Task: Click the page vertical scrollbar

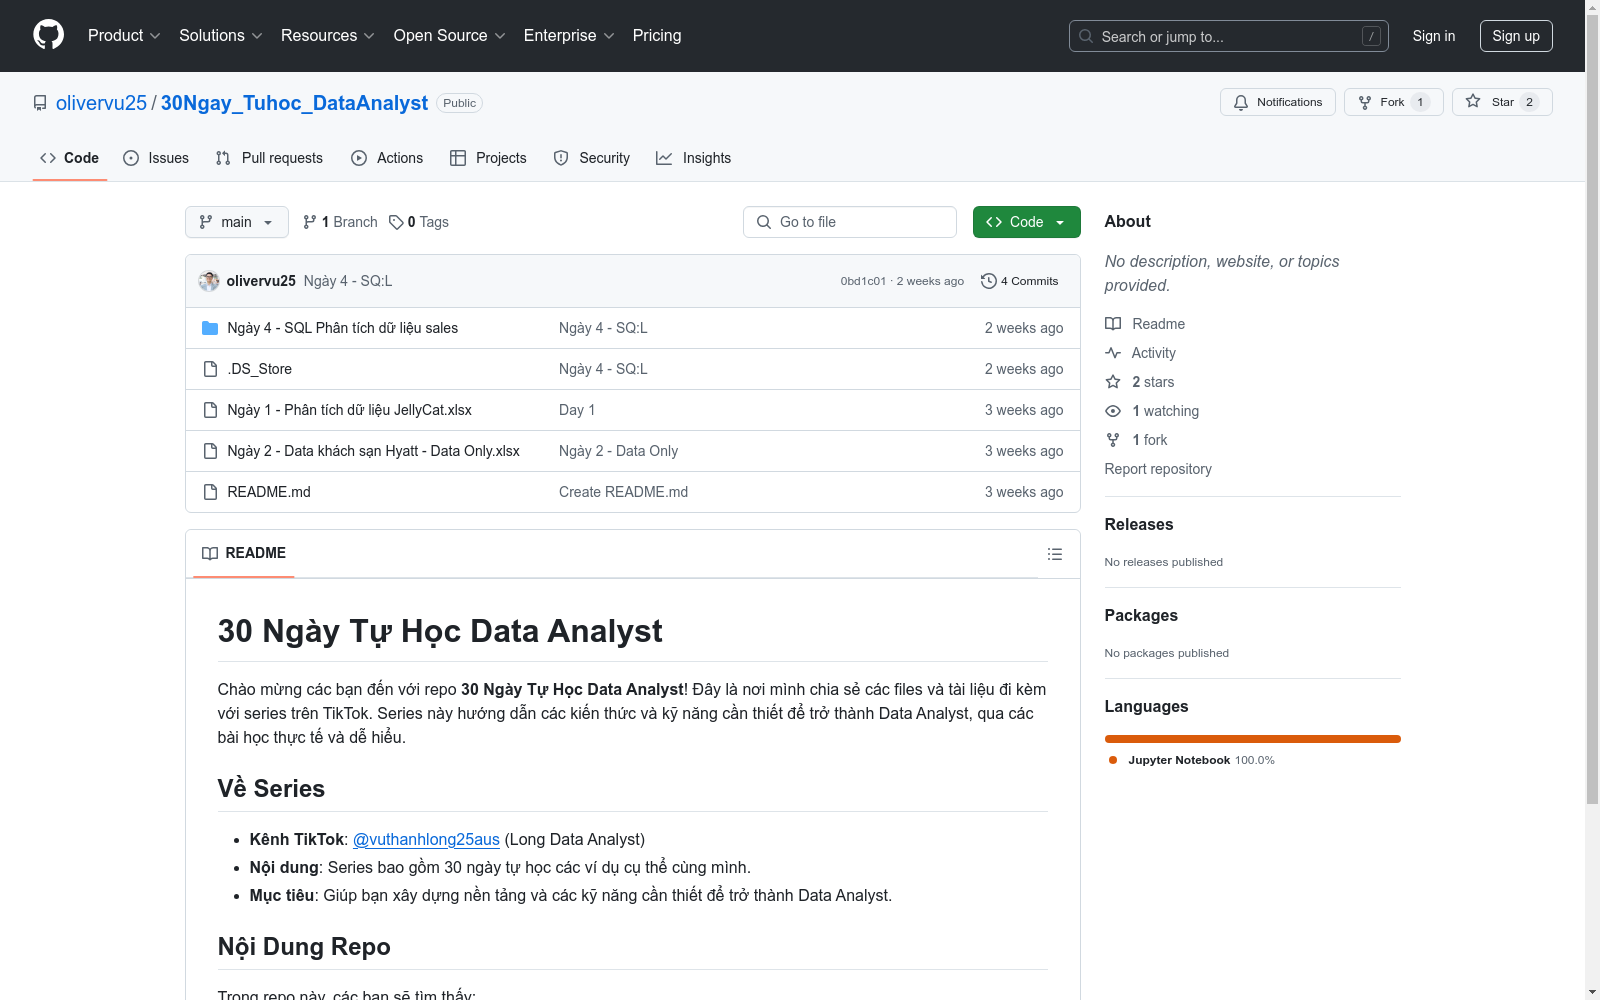Action: coord(1592,410)
